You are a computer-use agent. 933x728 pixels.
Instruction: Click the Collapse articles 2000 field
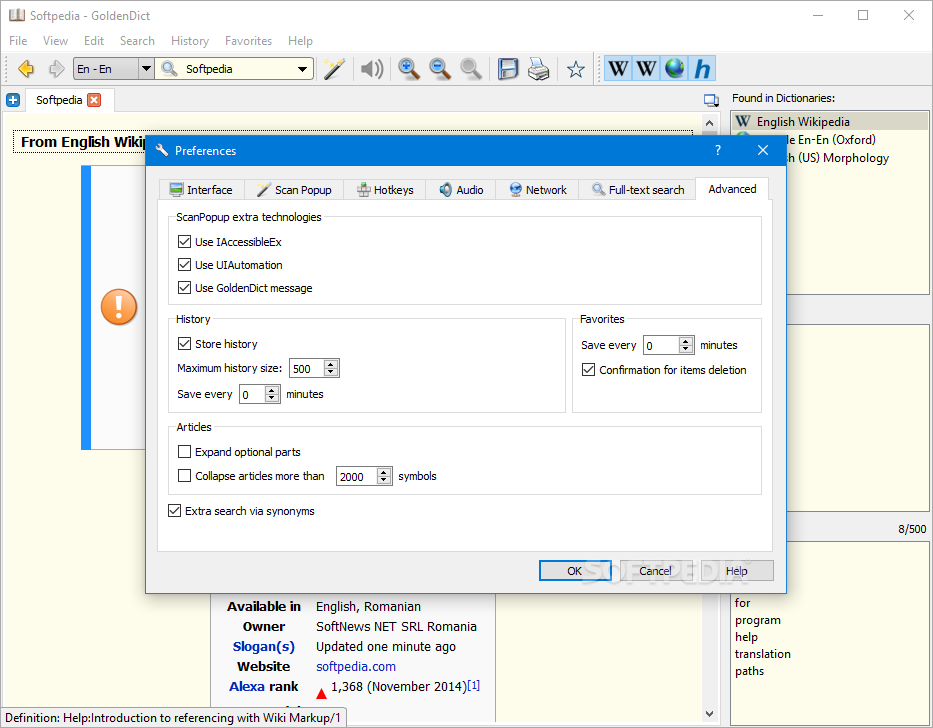pyautogui.click(x=356, y=476)
